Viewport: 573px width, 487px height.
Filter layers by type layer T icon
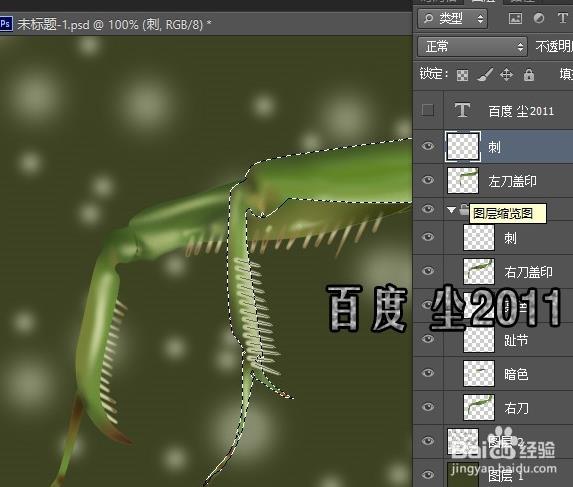click(562, 18)
